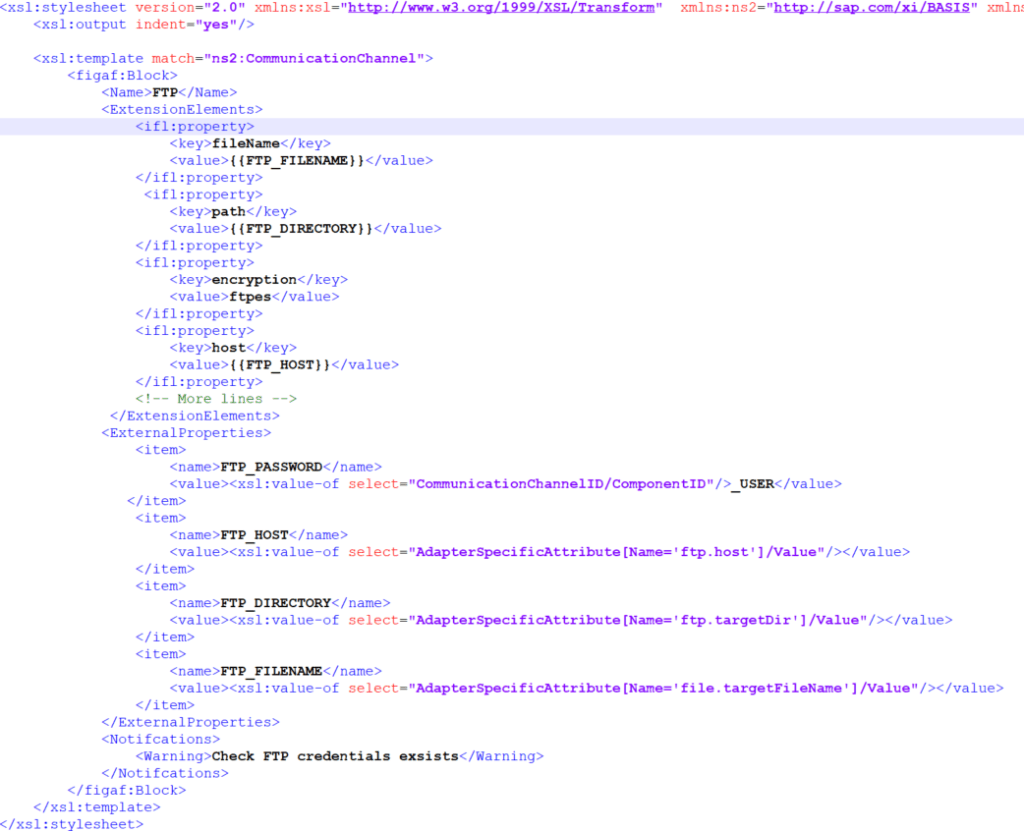Image resolution: width=1024 pixels, height=831 pixels.
Task: Open the http://sap.com/xi/BASIS namespace link
Action: click(871, 8)
